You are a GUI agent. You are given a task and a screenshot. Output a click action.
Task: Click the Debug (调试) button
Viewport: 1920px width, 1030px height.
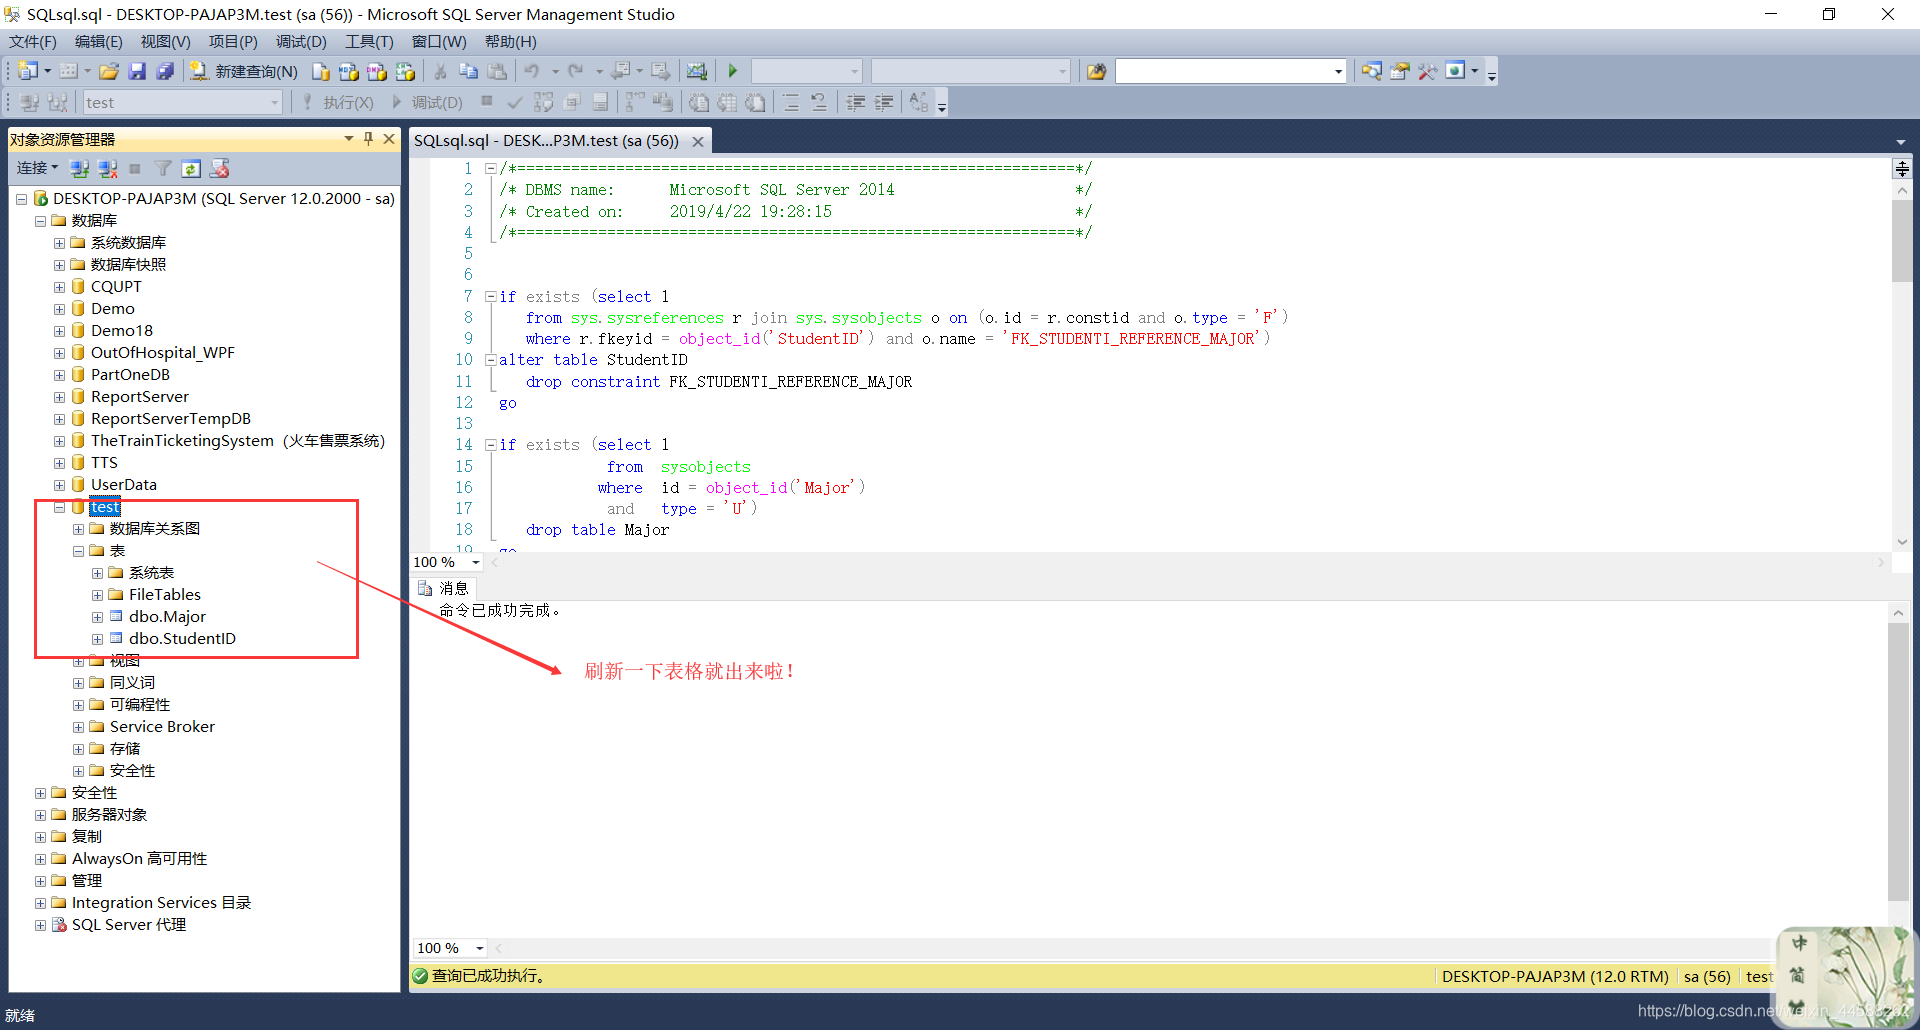427,102
